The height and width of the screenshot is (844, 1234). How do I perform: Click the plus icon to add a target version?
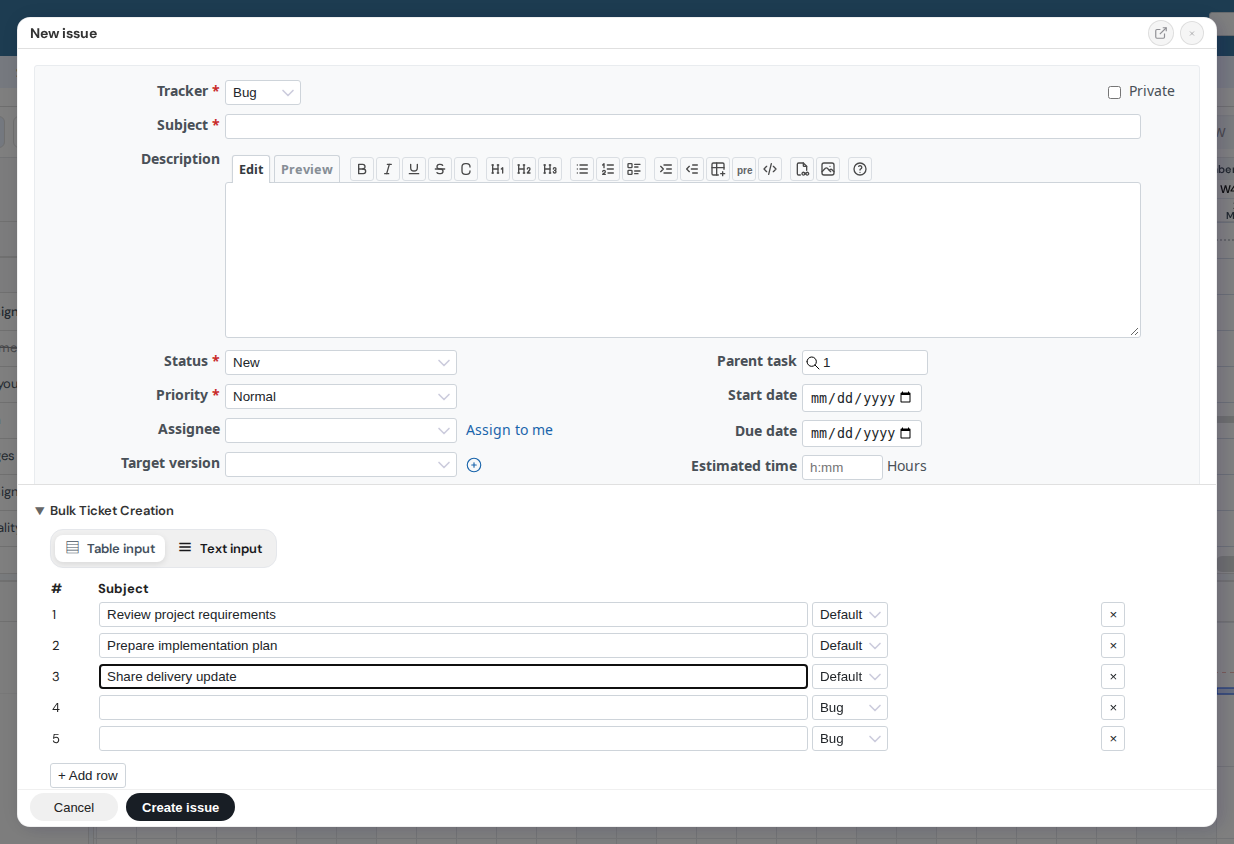point(474,465)
